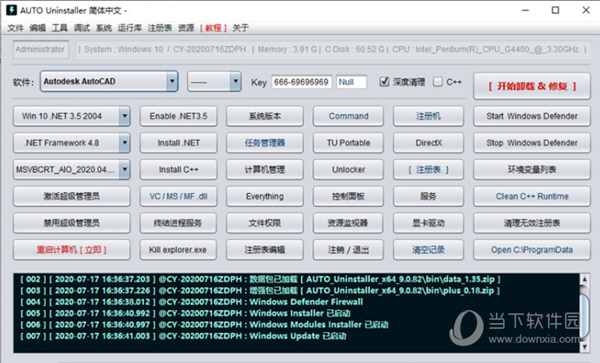Open 任务管理器 button
The height and width of the screenshot is (363, 600).
pos(265,143)
